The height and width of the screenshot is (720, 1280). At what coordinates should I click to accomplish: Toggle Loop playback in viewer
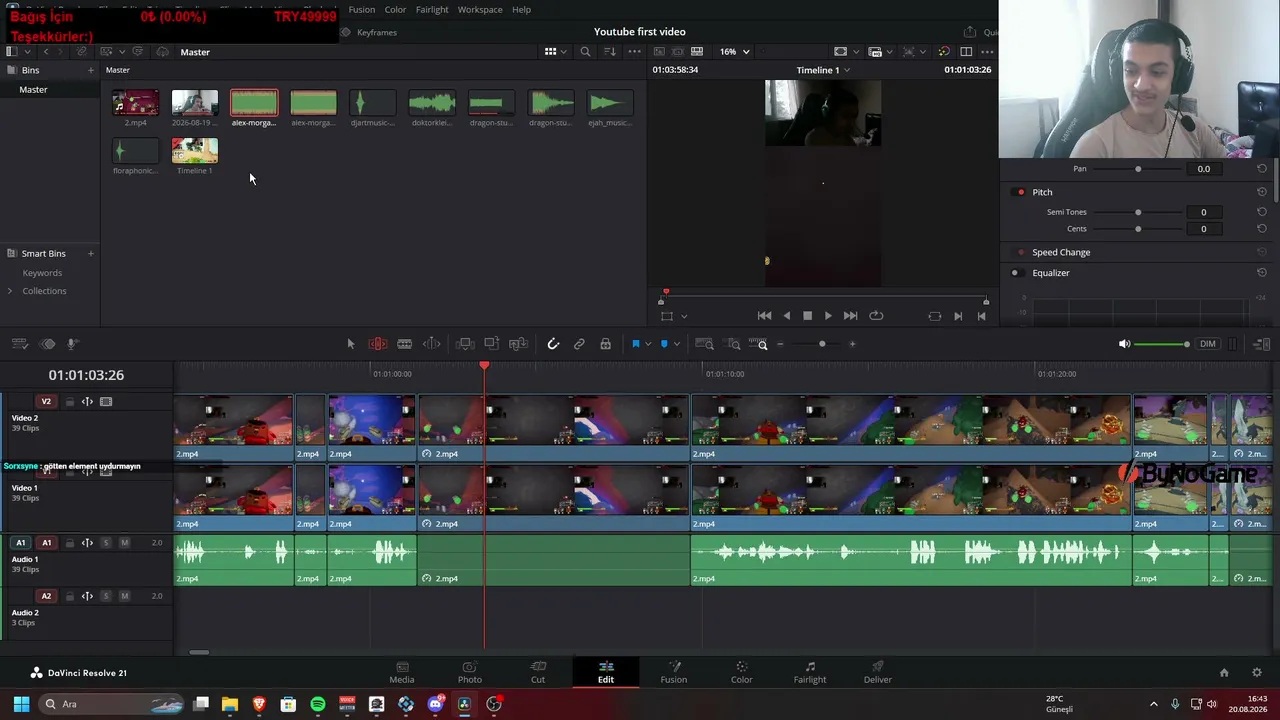point(876,316)
